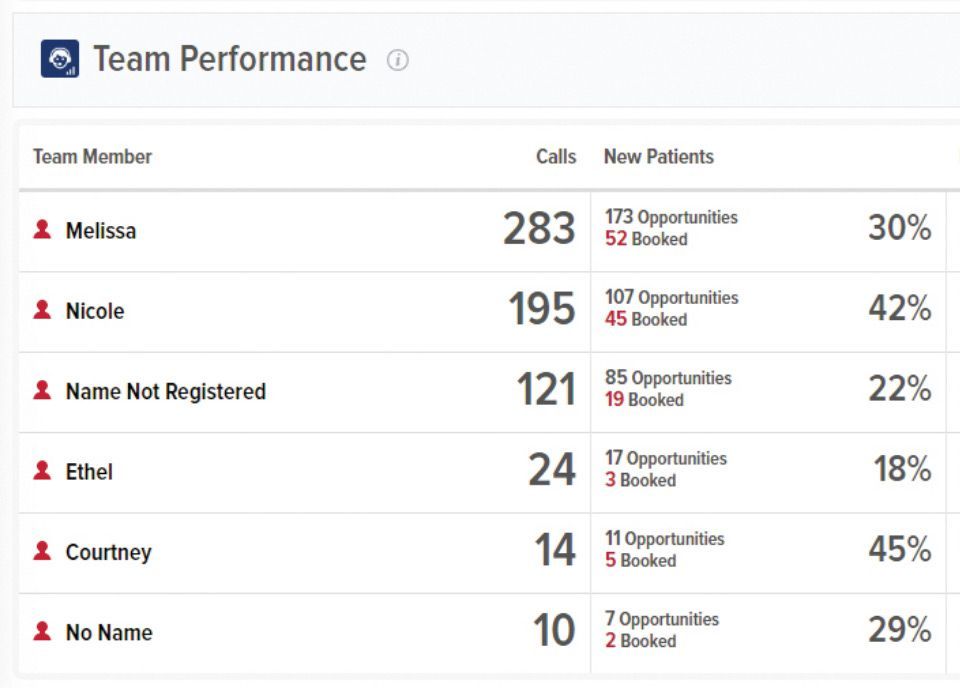Image resolution: width=960 pixels, height=688 pixels.
Task: Click Nicole's 42% booking rate
Action: coord(900,307)
